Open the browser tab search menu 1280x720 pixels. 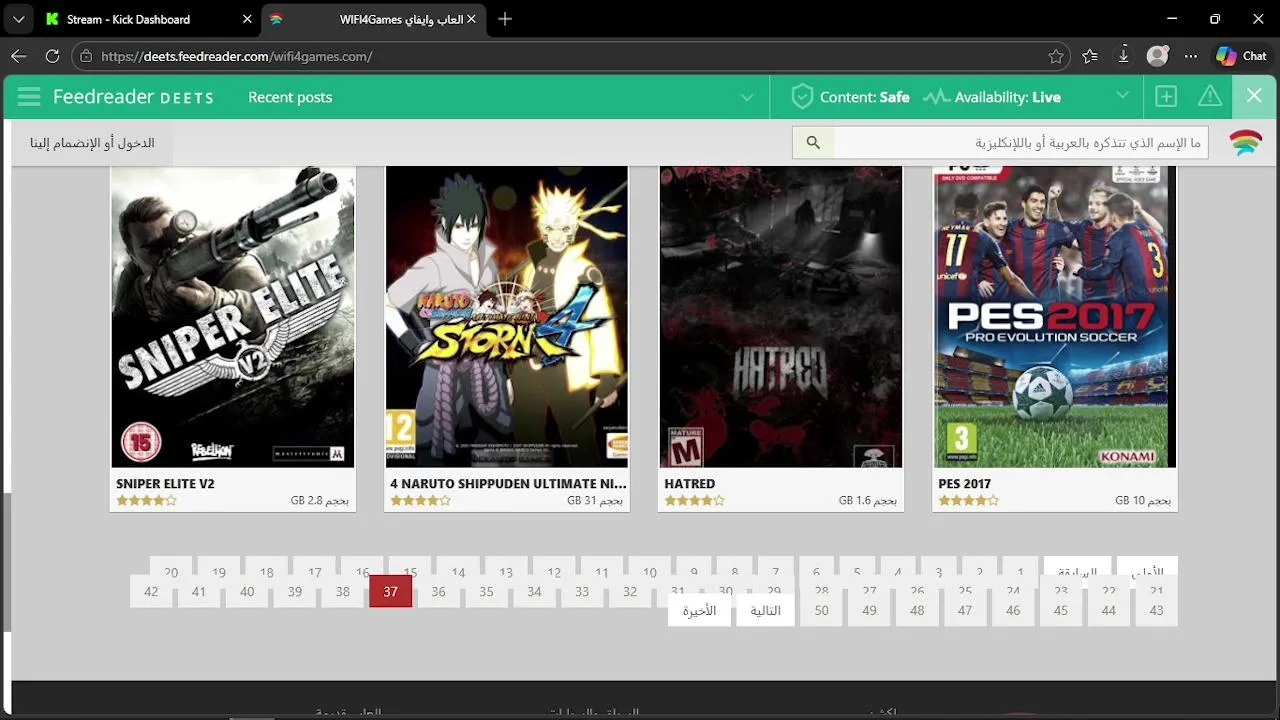18,19
